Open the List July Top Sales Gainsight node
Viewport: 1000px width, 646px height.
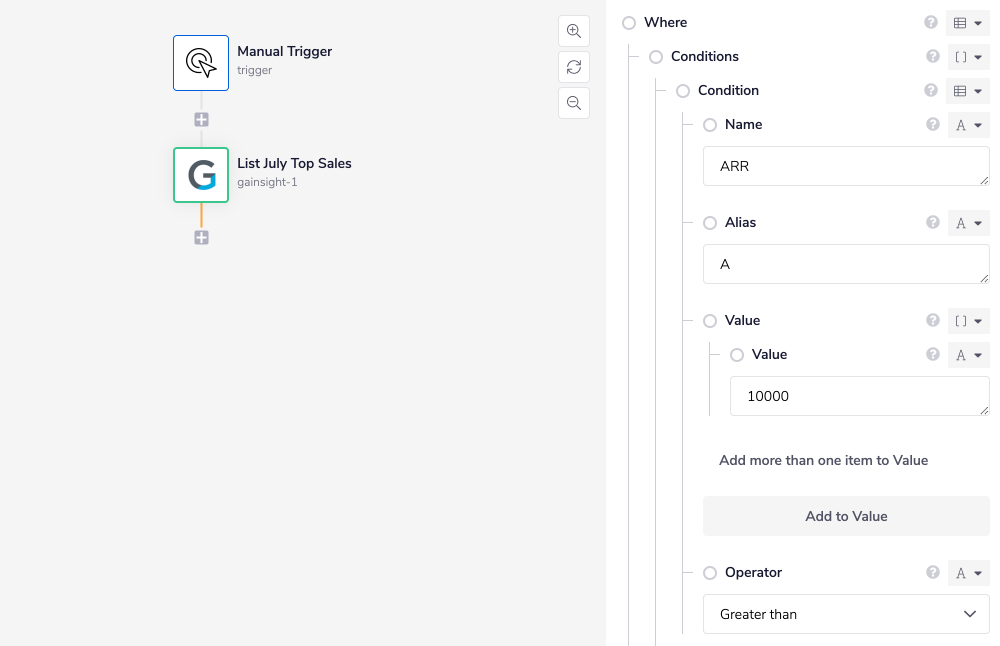[x=201, y=175]
